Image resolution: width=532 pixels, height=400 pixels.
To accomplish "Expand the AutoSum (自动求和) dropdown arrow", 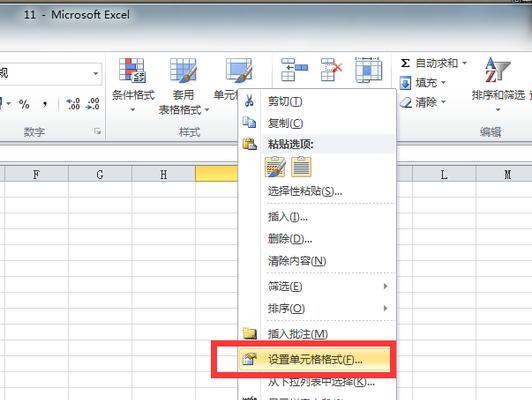I will (464, 63).
